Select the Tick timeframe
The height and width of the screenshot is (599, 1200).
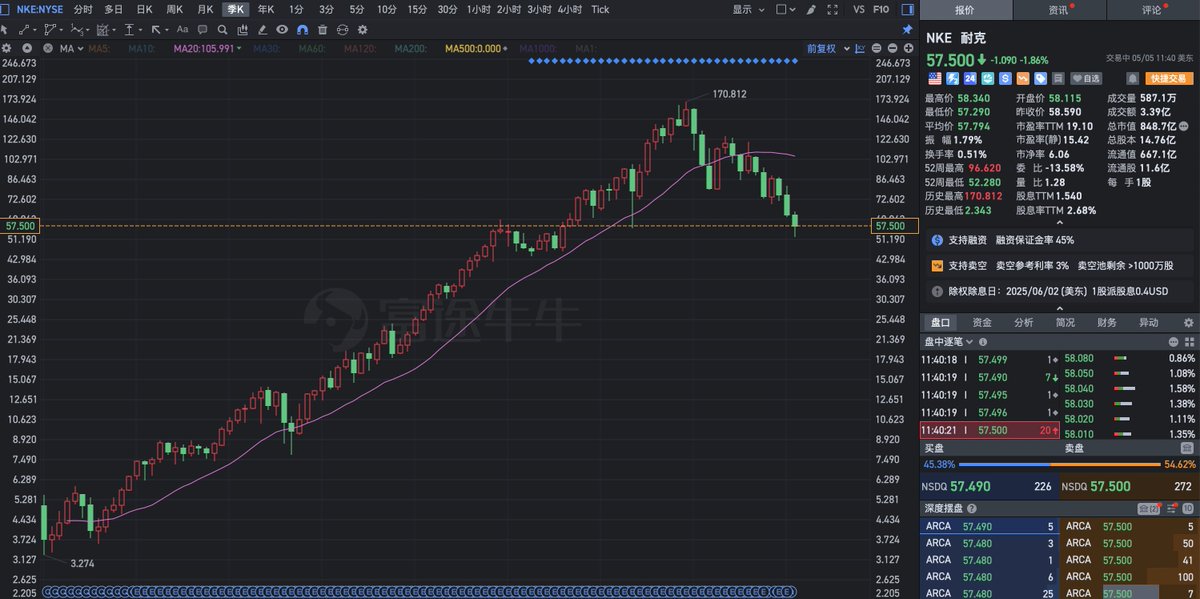pyautogui.click(x=600, y=9)
